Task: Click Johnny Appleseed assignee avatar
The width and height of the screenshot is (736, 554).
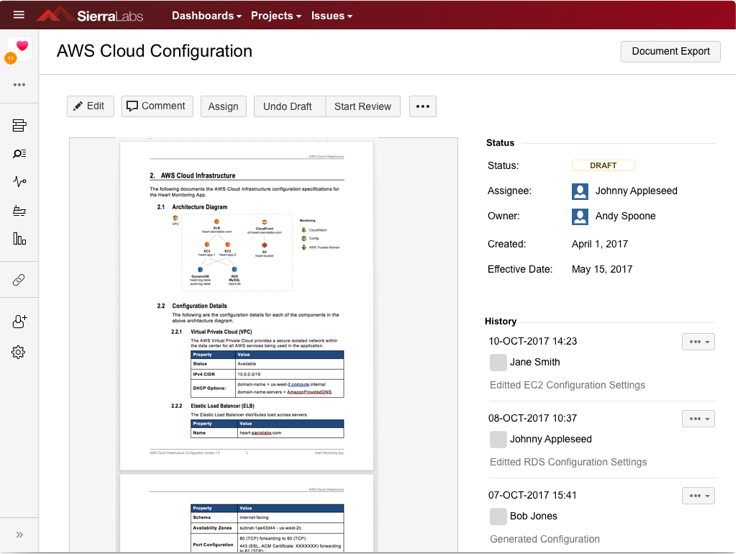Action: [x=580, y=191]
